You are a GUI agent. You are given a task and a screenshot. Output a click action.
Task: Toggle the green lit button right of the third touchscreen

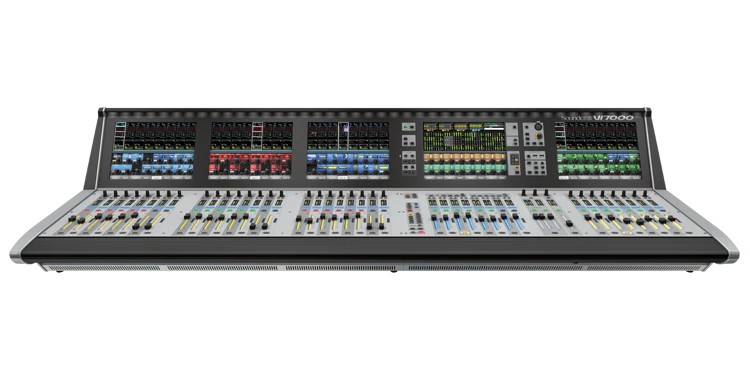tap(406, 127)
